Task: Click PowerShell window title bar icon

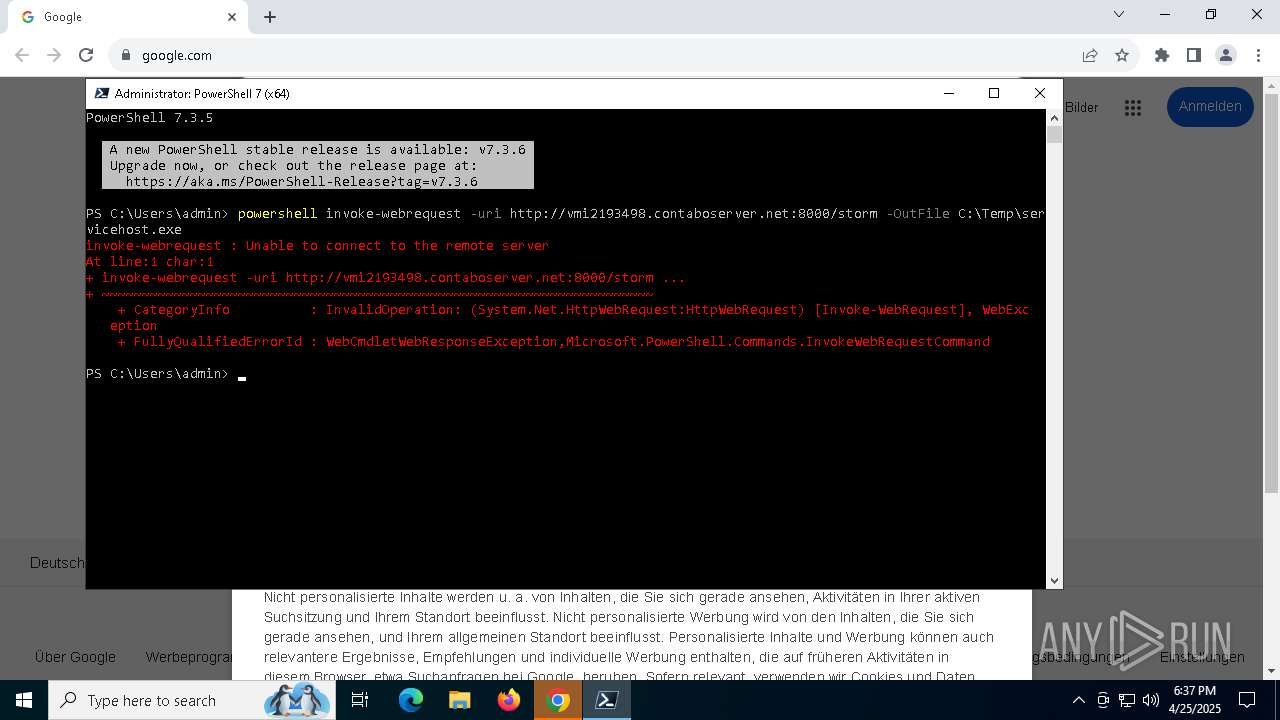Action: point(101,93)
